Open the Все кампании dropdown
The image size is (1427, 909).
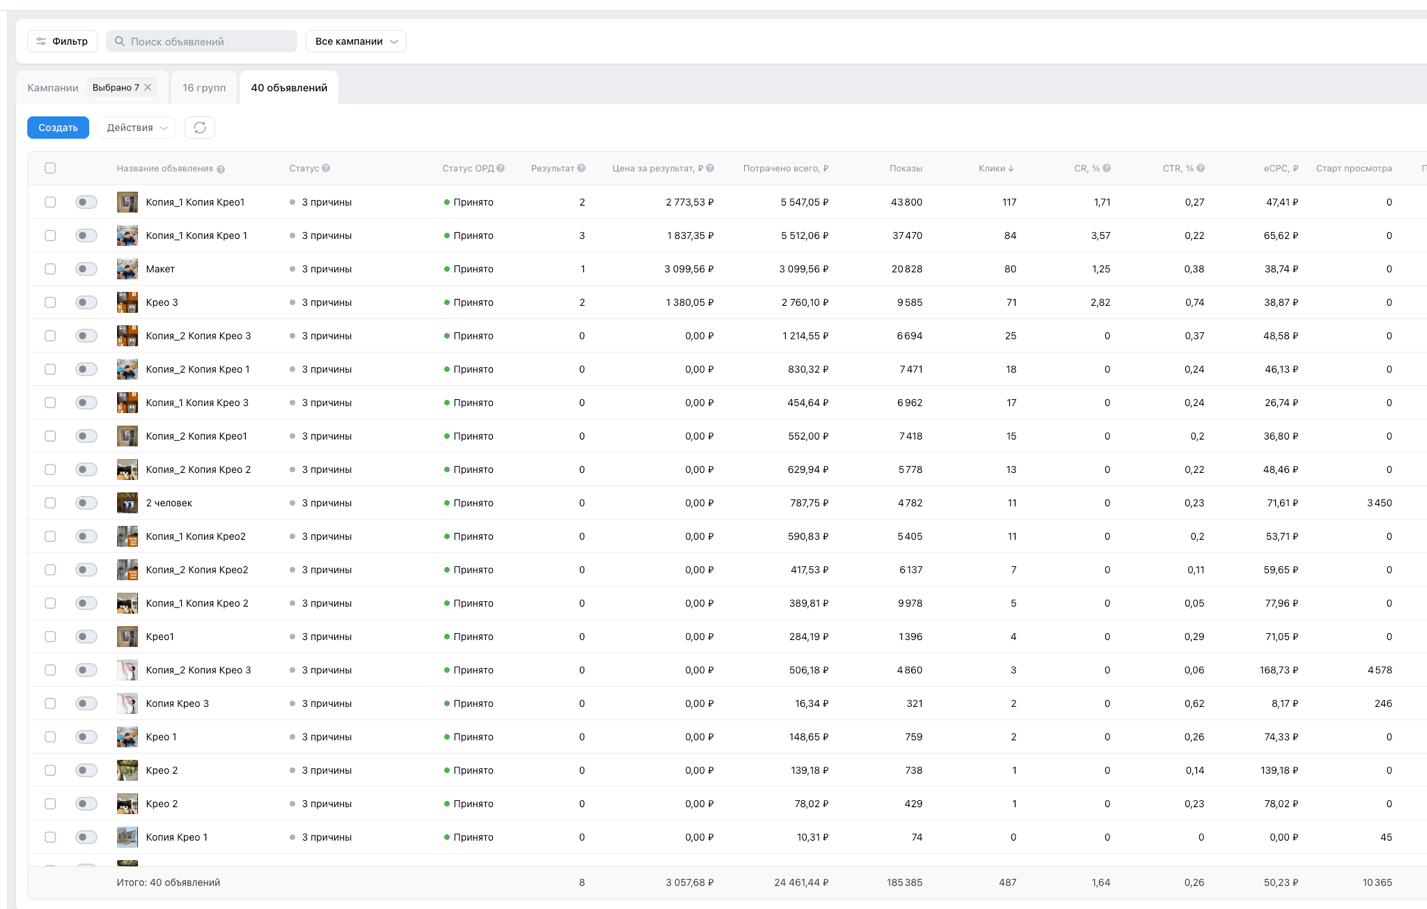356,41
